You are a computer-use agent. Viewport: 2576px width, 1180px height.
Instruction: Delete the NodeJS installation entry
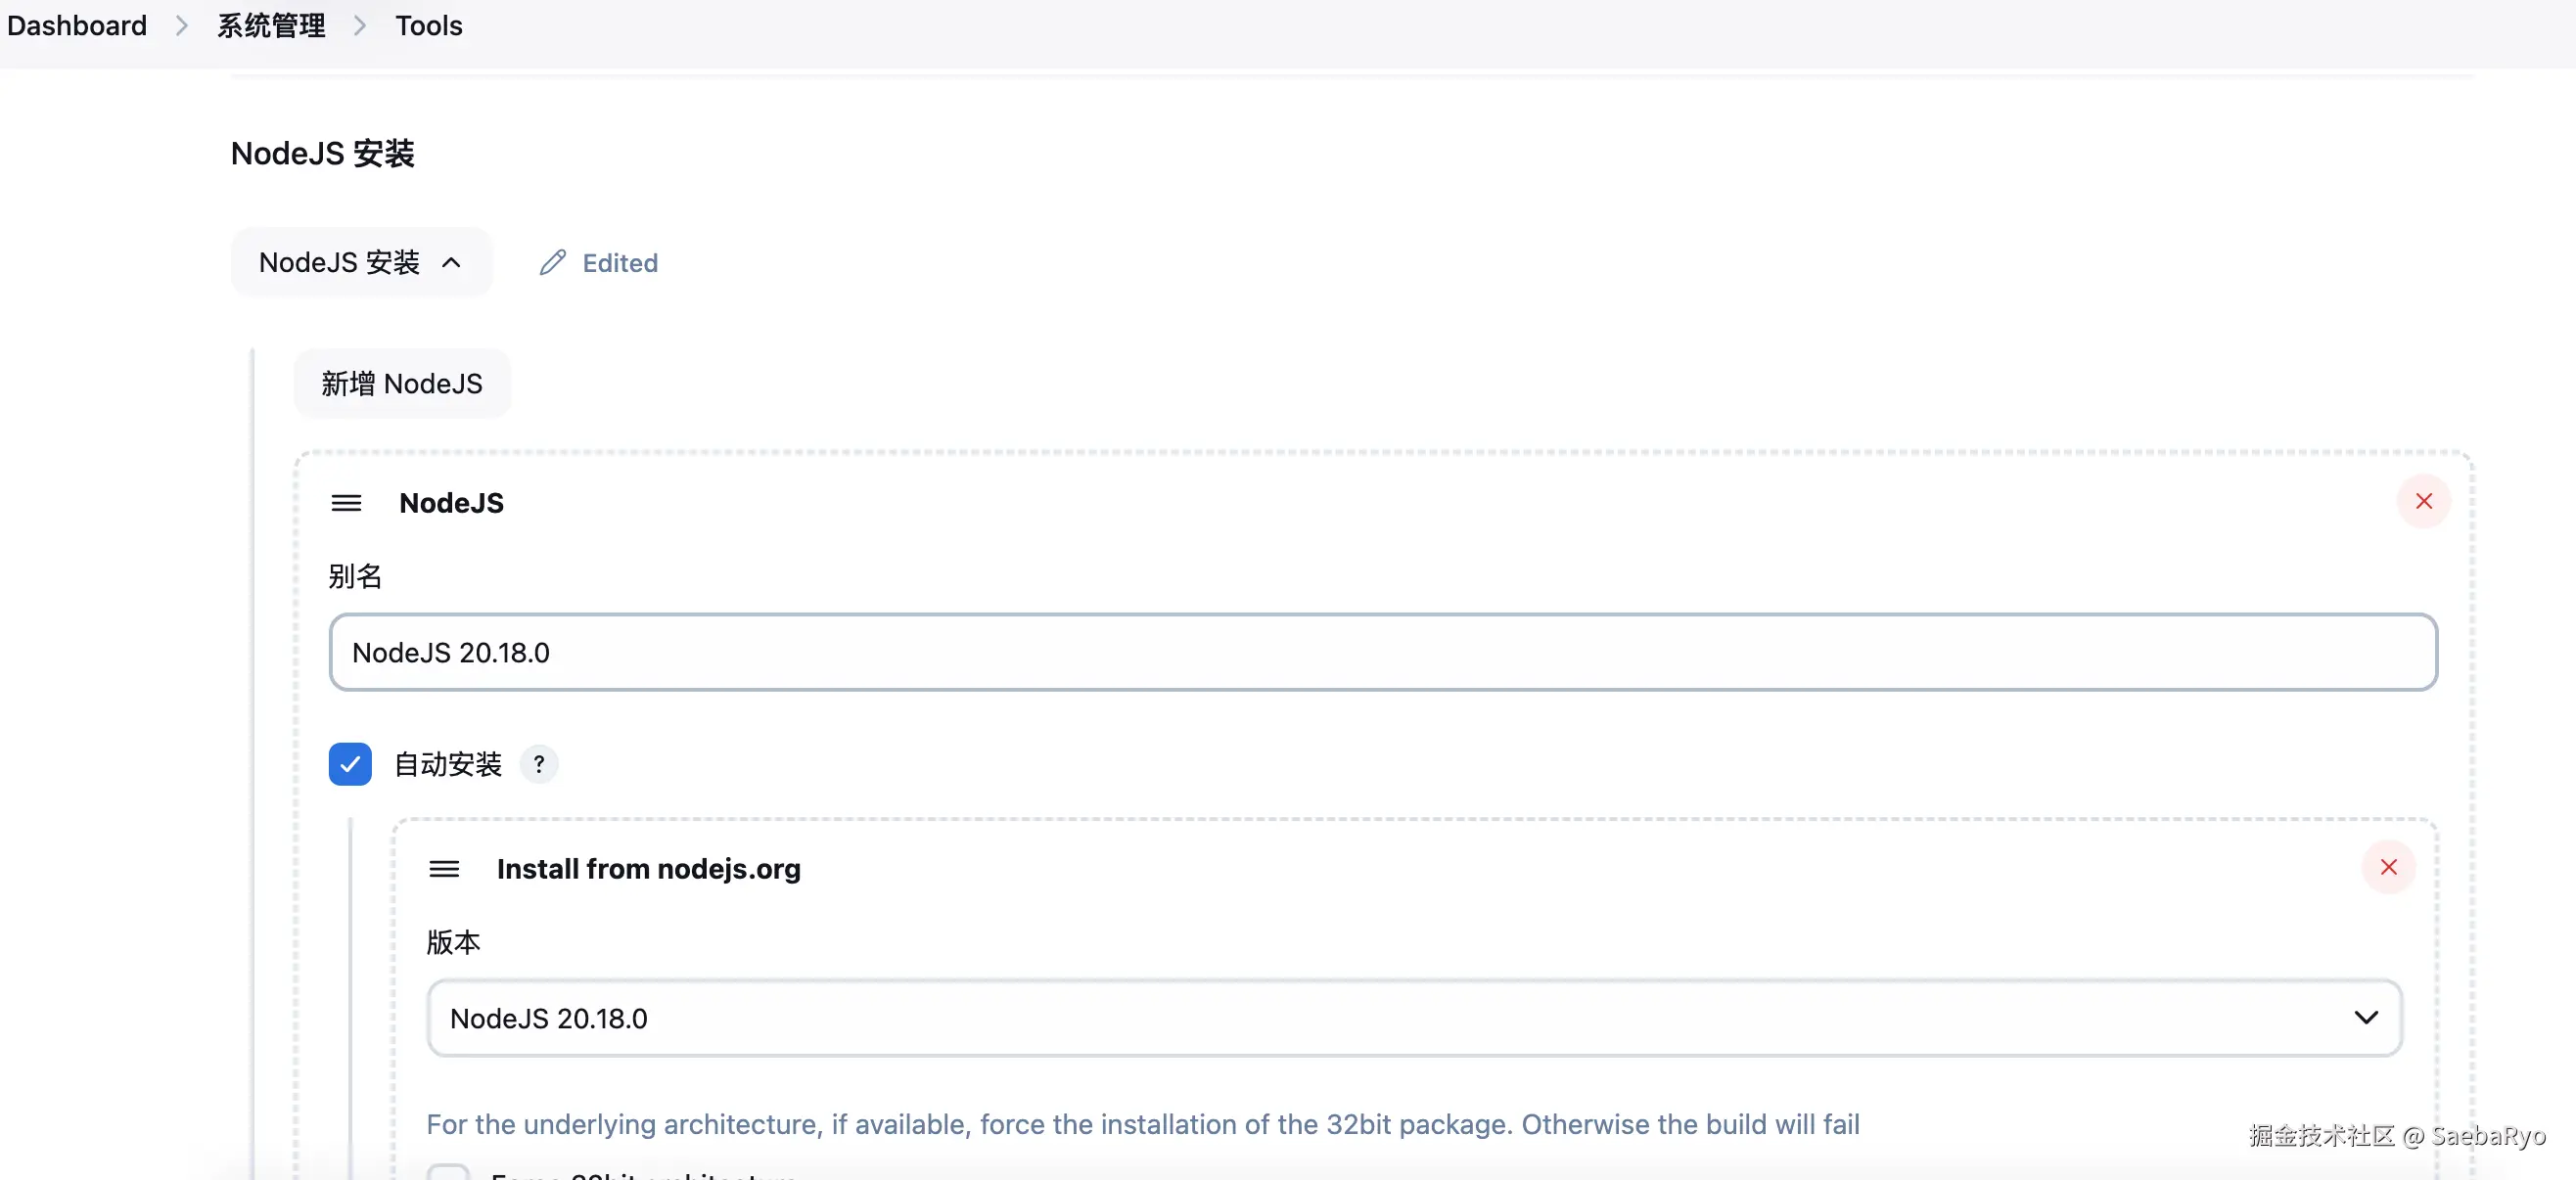[x=2423, y=502]
